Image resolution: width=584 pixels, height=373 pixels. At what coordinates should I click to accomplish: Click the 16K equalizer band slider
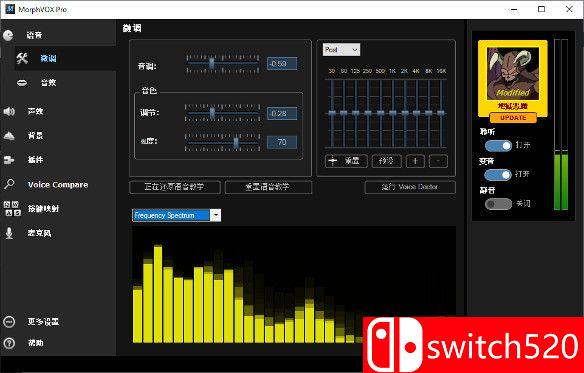pos(441,113)
